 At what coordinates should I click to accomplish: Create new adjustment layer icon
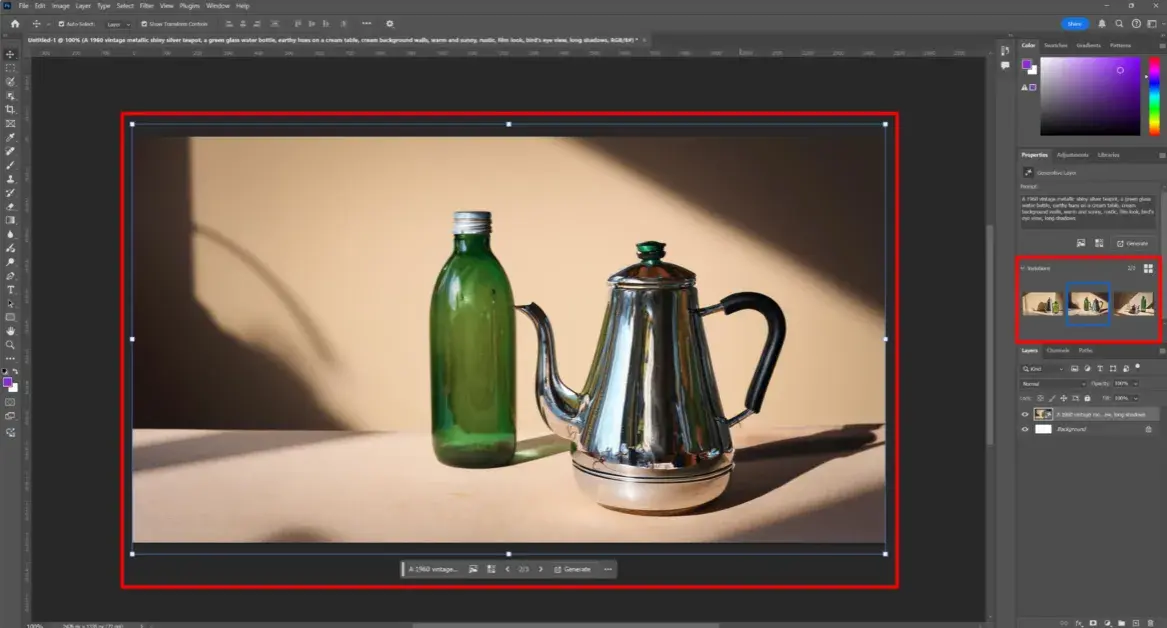click(x=1107, y=623)
